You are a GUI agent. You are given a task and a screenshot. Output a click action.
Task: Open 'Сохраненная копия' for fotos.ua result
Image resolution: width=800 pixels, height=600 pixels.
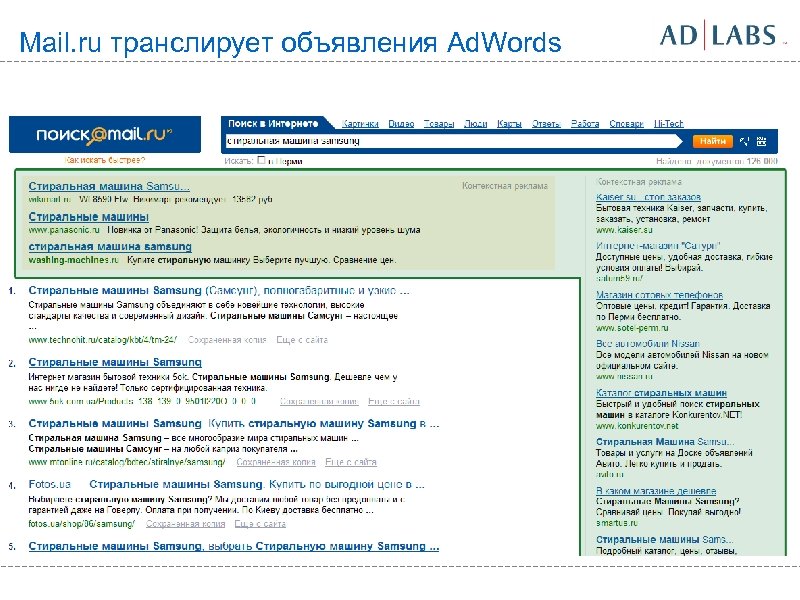tap(186, 524)
